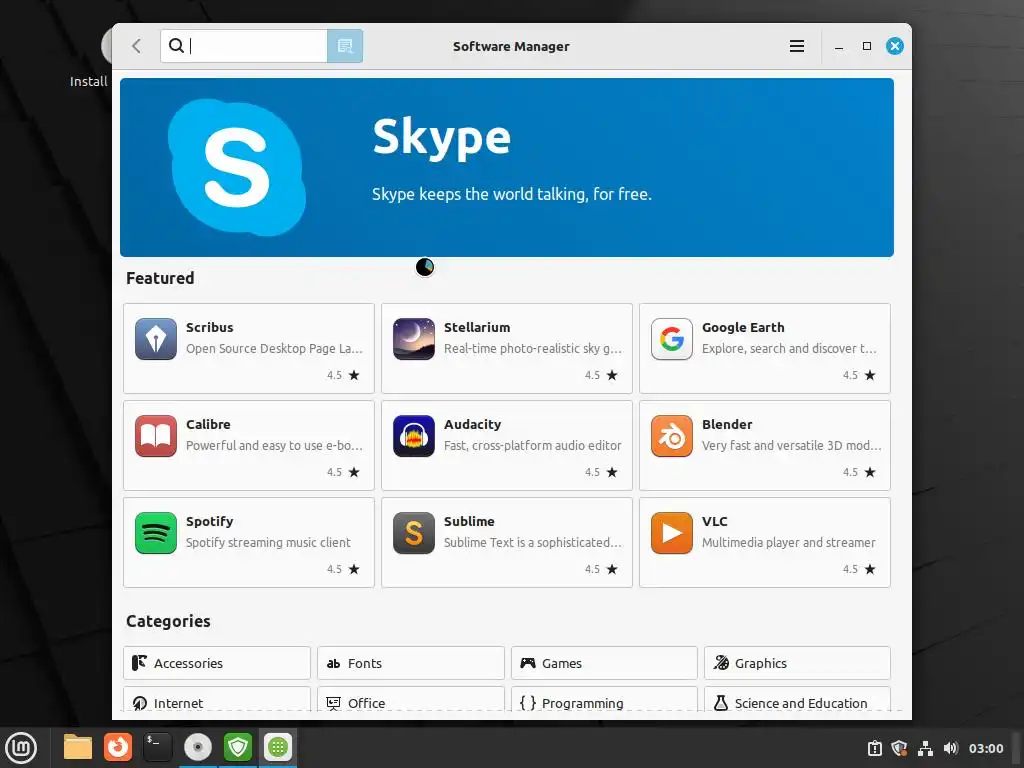This screenshot has width=1024, height=768.
Task: Open the Graphics category
Action: click(797, 663)
